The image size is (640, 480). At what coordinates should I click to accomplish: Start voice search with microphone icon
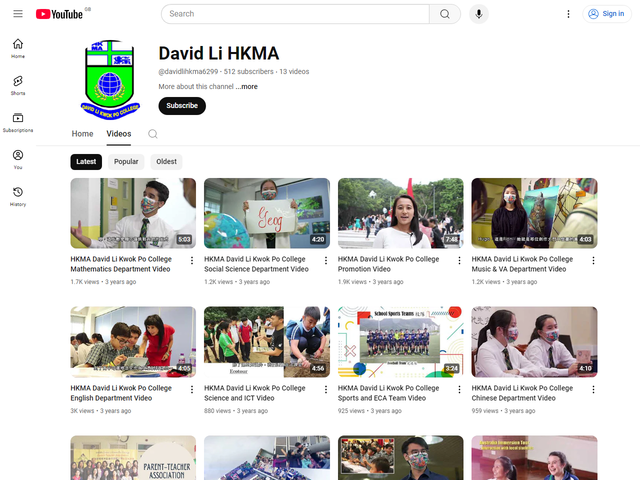pyautogui.click(x=479, y=14)
